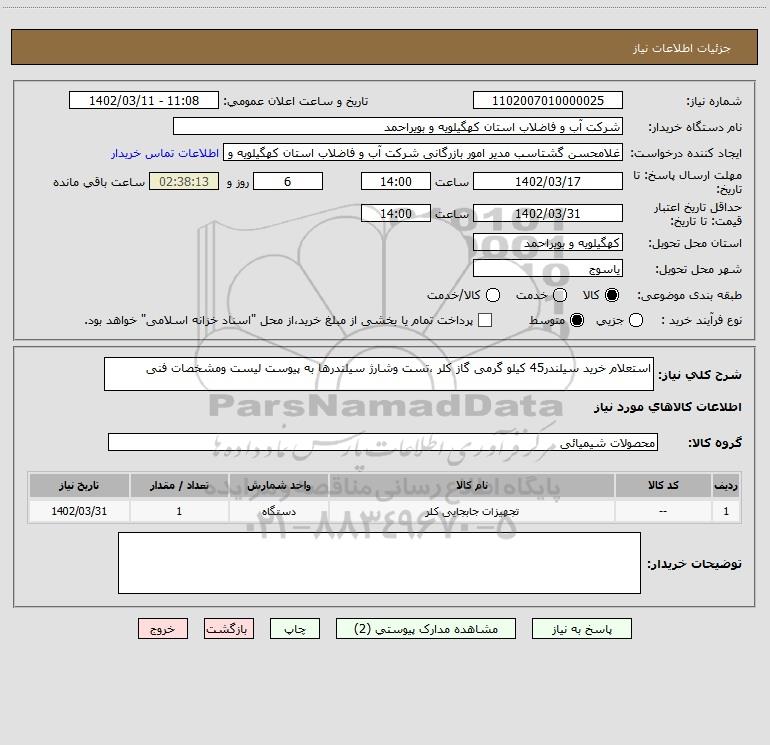The image size is (770, 745).
Task: Click the announcement date field 1402/03/11 - 11:08
Action: tap(144, 100)
